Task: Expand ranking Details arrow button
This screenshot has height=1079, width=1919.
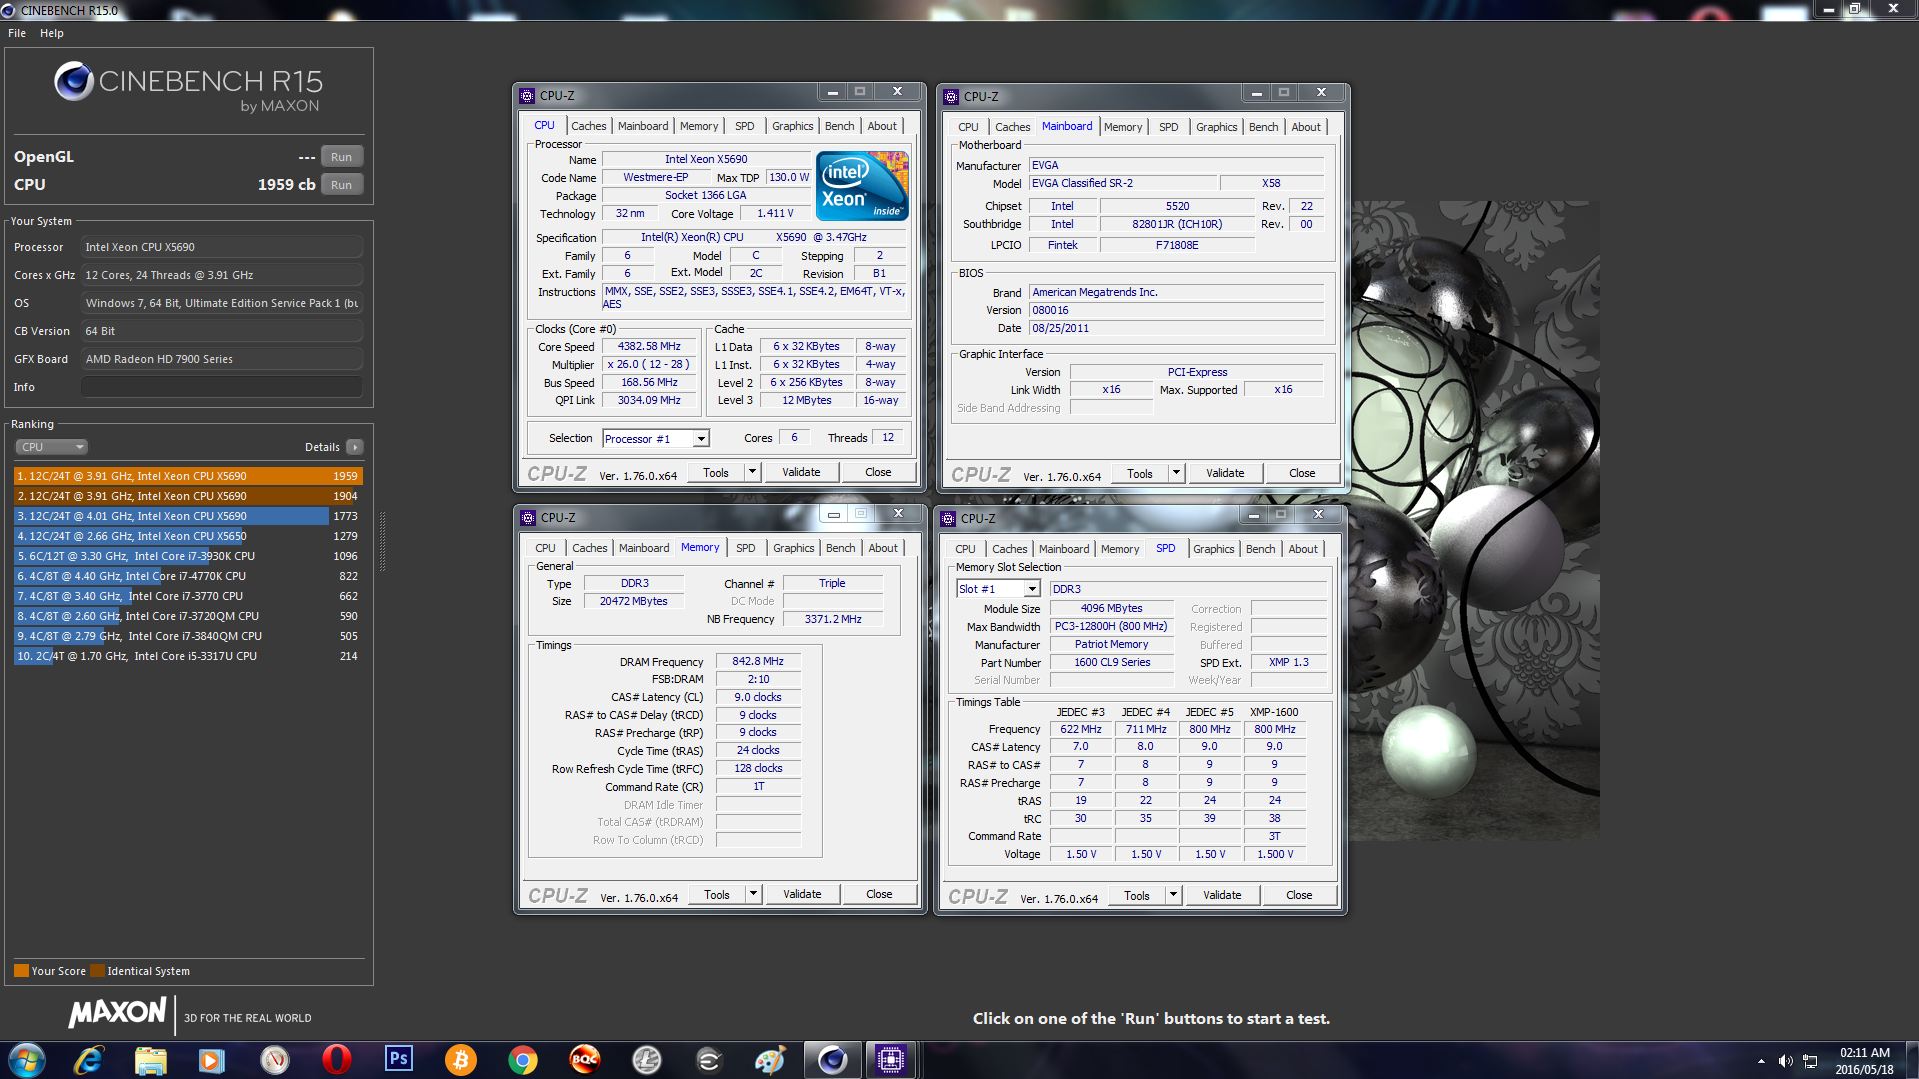Action: 355,447
